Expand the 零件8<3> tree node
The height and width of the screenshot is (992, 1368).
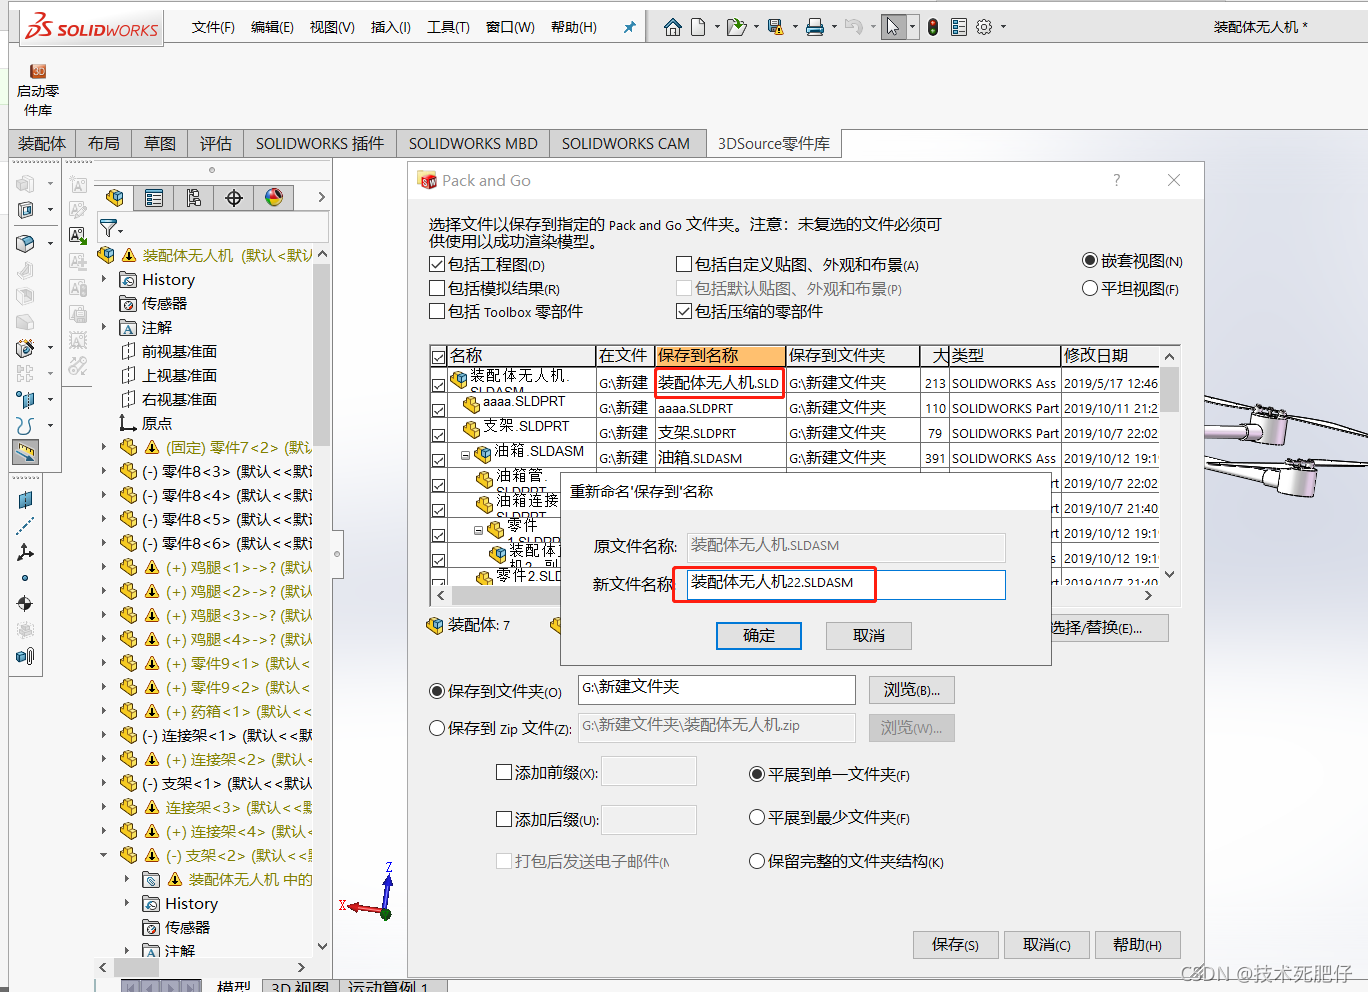pyautogui.click(x=104, y=471)
